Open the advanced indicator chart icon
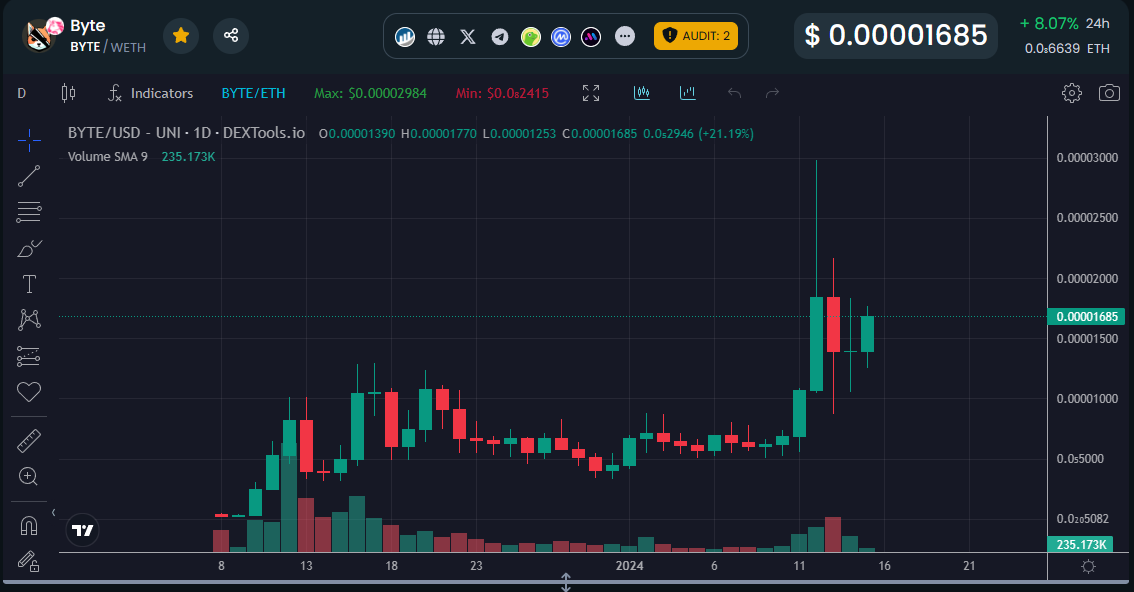The image size is (1134, 592). 641,93
